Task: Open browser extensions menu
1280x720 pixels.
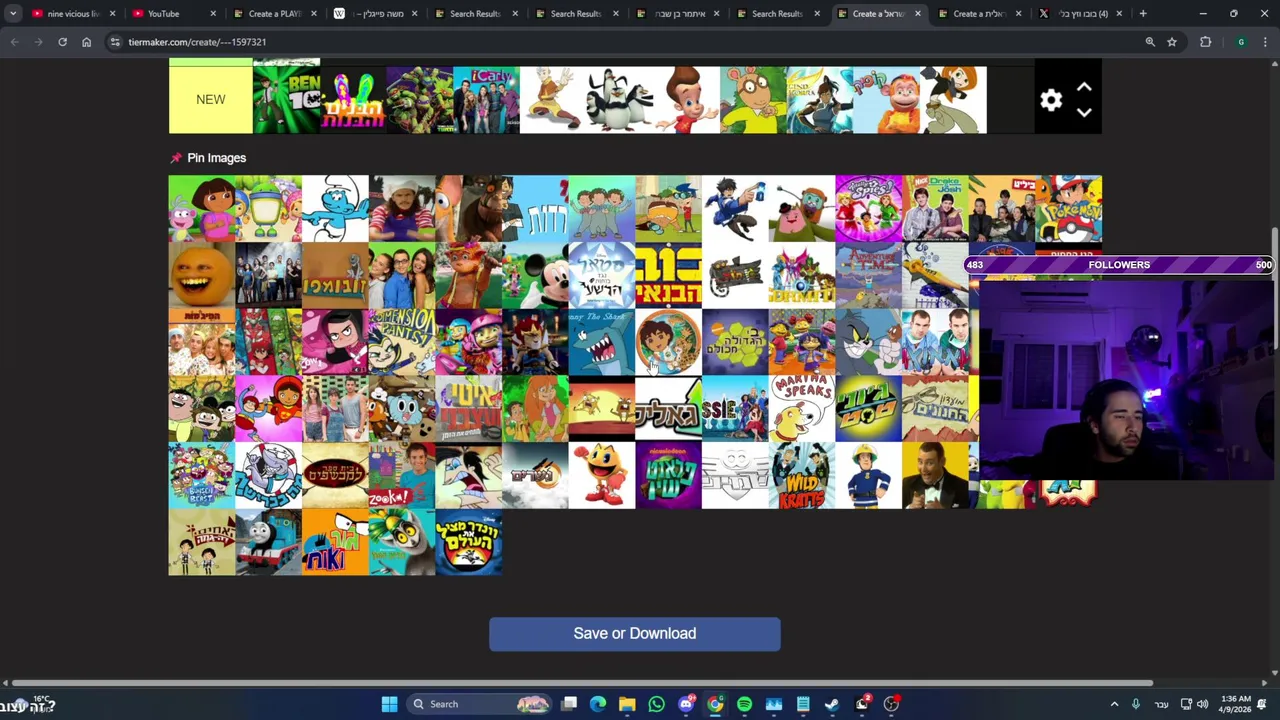Action: 1206,42
